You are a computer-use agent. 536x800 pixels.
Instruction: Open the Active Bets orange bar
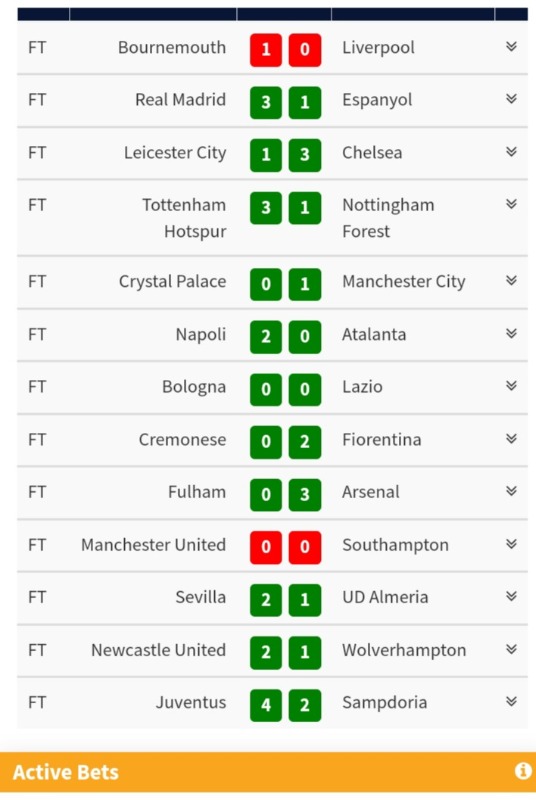(268, 772)
